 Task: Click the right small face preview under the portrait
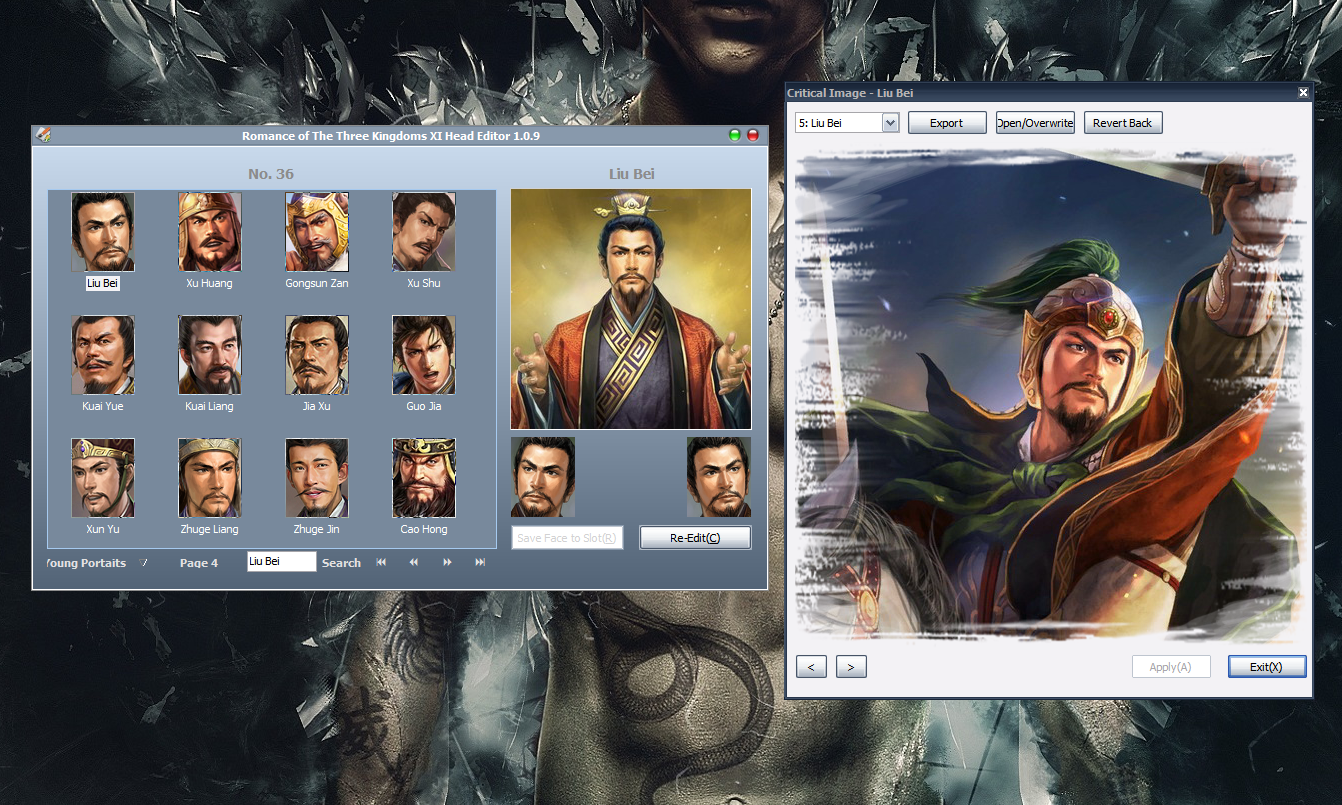tap(719, 477)
